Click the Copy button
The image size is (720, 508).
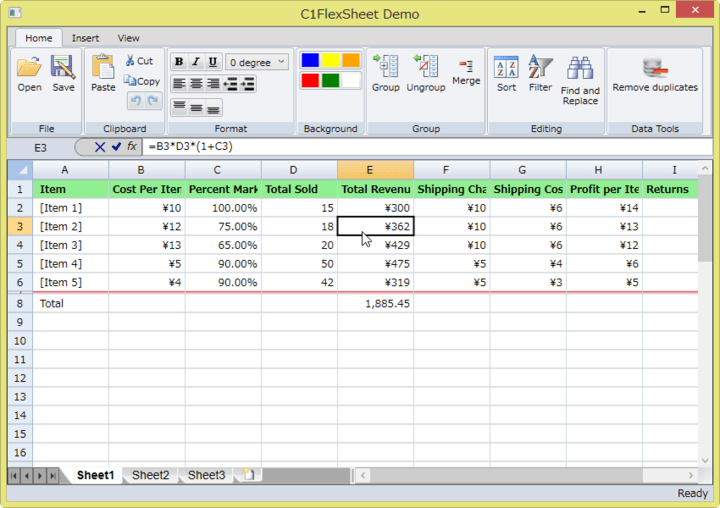coord(142,81)
